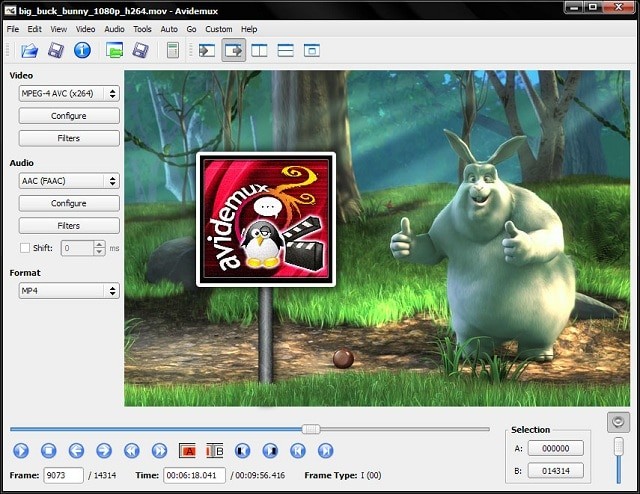The image size is (640, 494).
Task: Set selection marker B
Action: [x=214, y=451]
